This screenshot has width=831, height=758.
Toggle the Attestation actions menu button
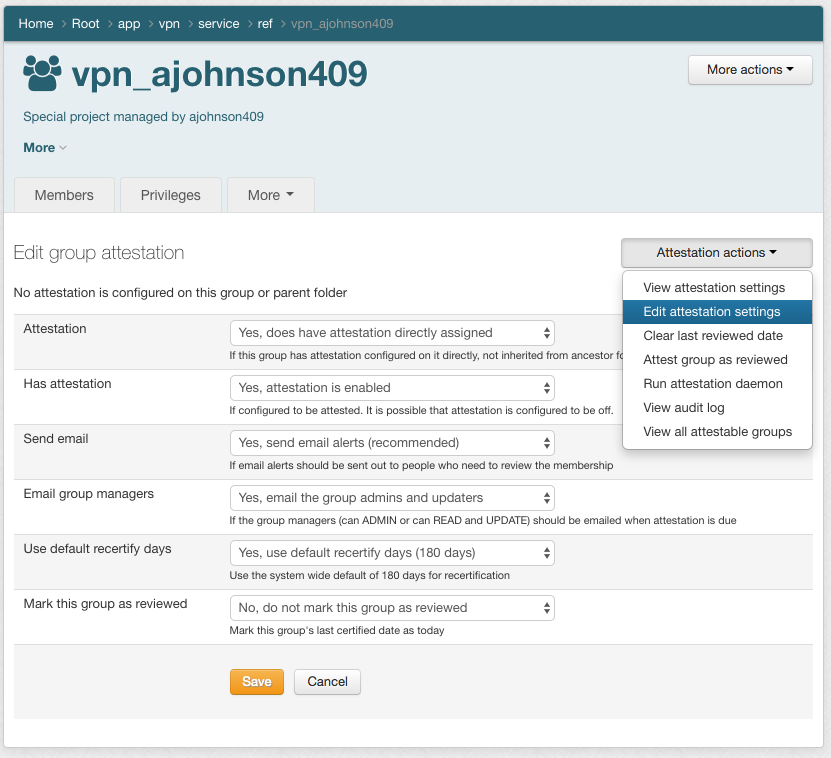(x=716, y=253)
